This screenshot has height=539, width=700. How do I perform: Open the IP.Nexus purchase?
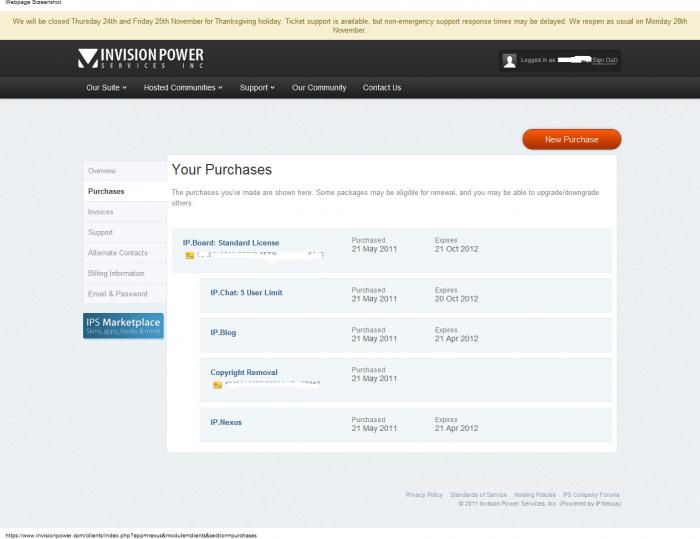[226, 422]
